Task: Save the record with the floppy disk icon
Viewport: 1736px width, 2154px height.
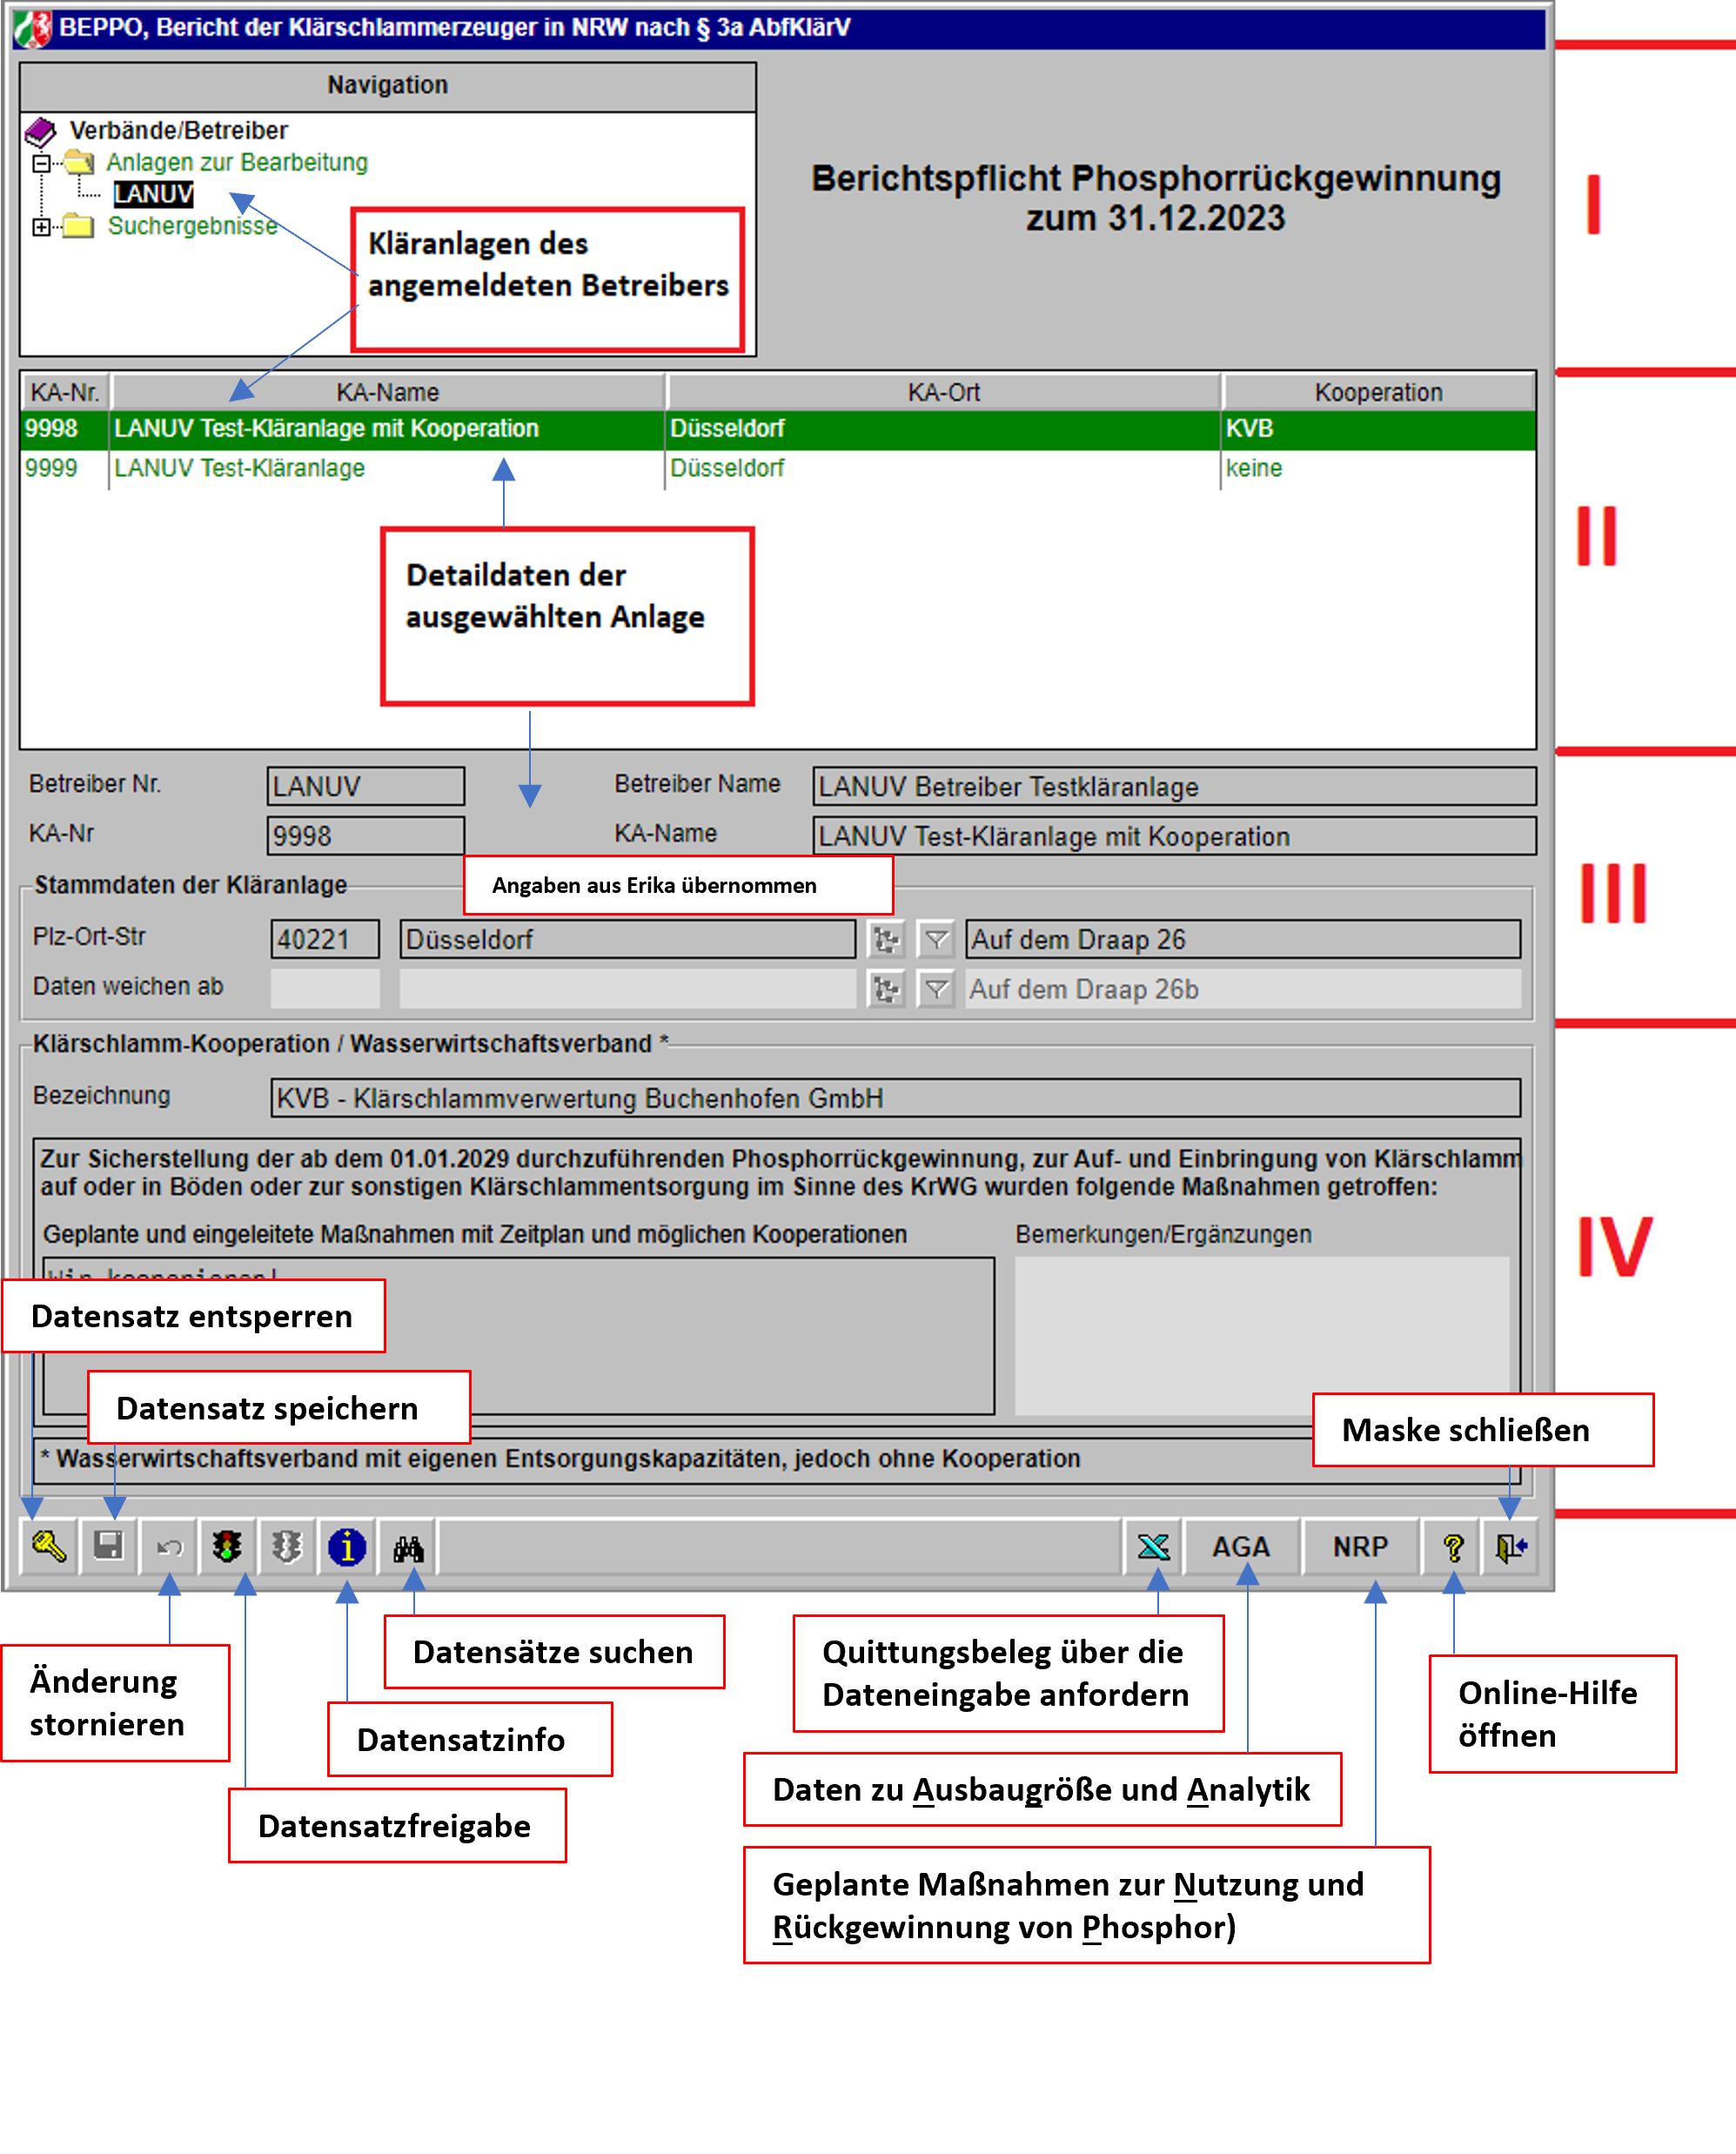Action: pos(108,1547)
